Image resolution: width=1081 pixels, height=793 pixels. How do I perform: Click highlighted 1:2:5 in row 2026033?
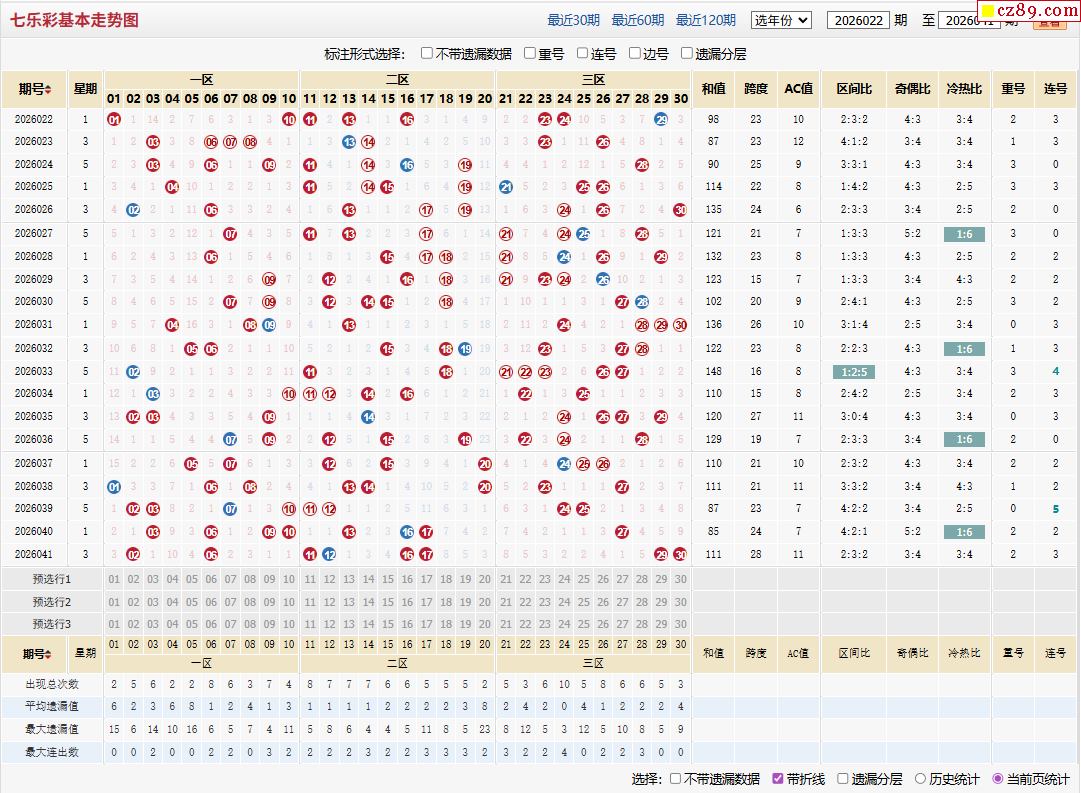pos(853,372)
